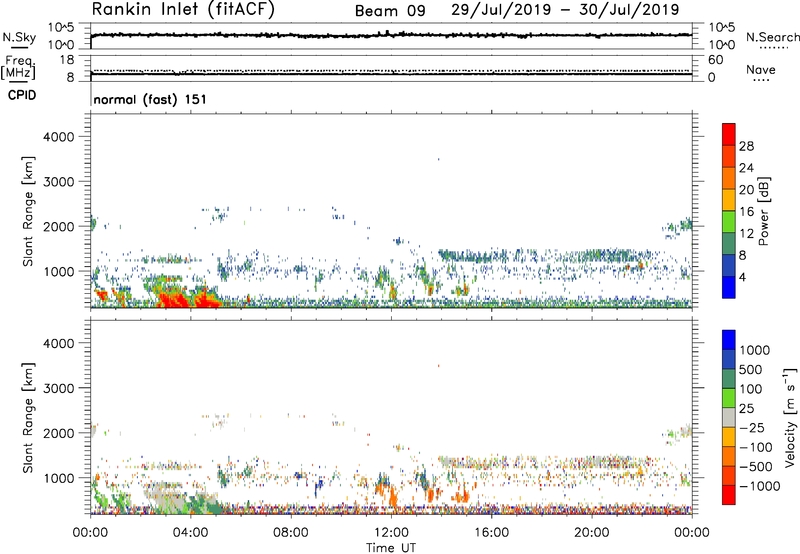This screenshot has height=554, width=800.
Task: Click the dark blue top segment of Velocity colorbar
Action: (729, 340)
